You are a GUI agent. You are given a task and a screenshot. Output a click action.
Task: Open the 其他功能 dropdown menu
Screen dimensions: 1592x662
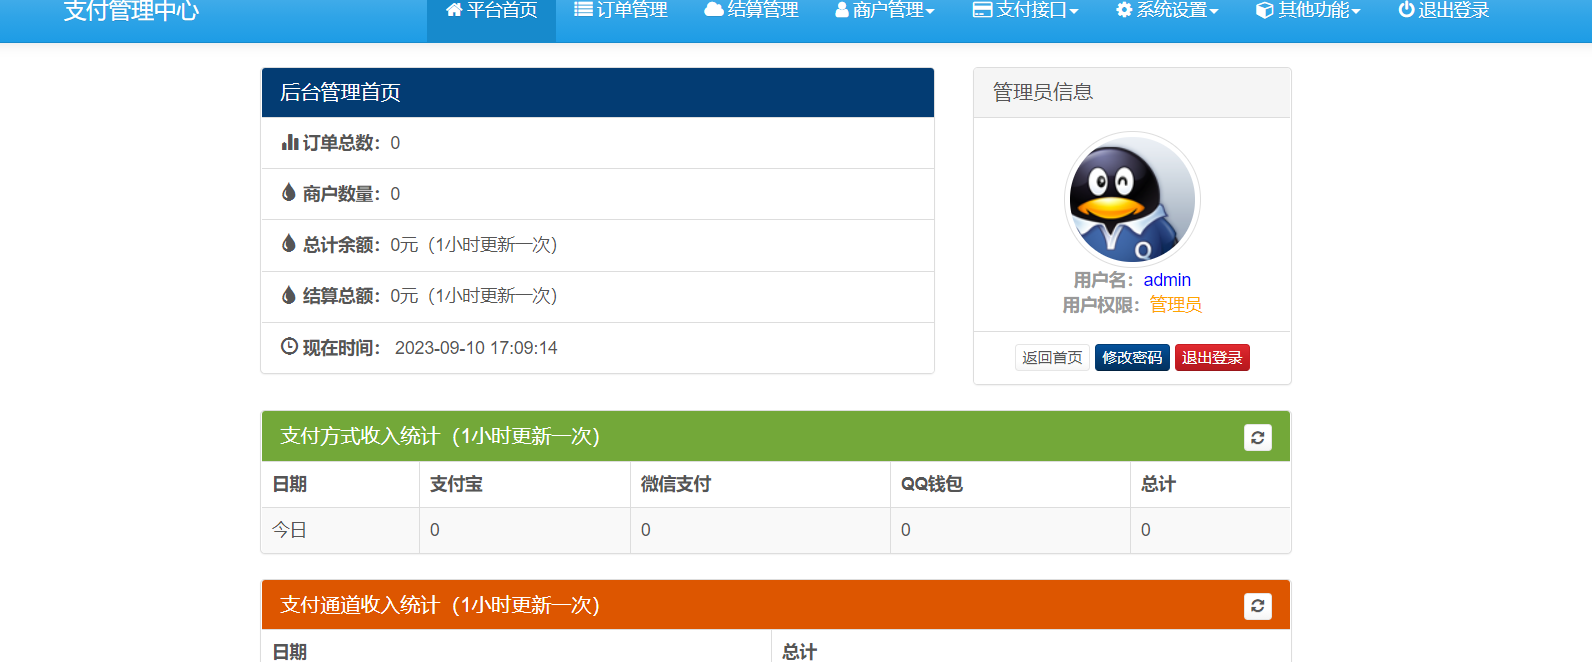tap(1308, 11)
